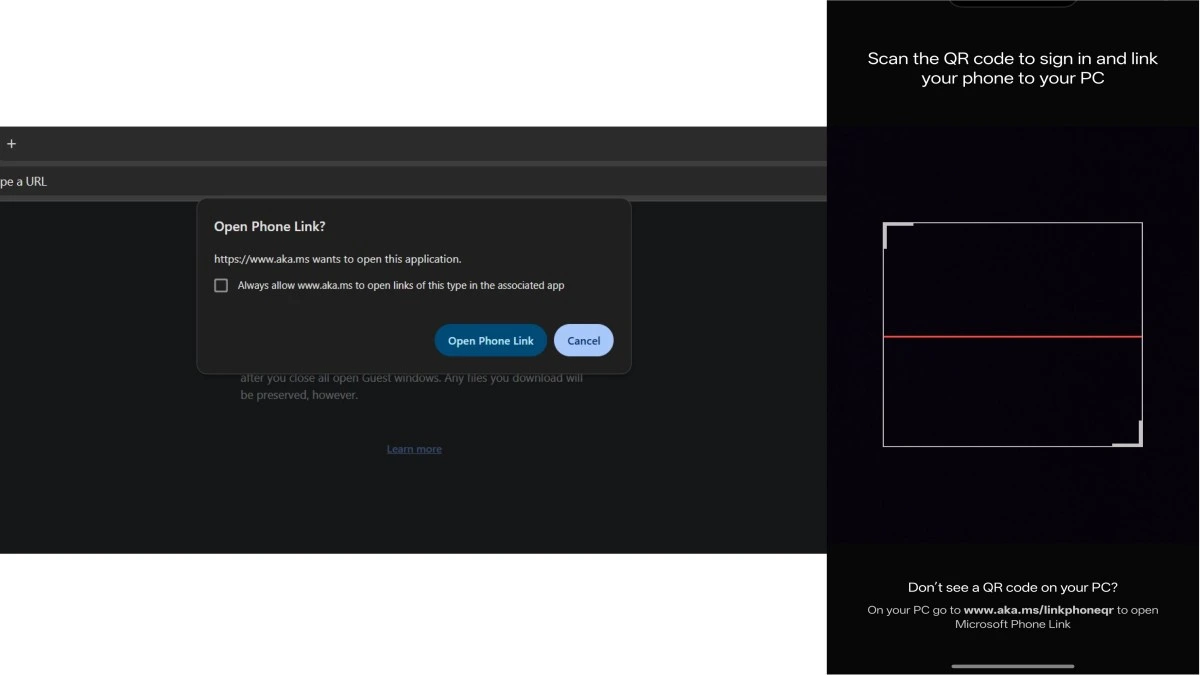
Task: Tap the 'Scan the QR code' heading
Action: (x=1012, y=68)
